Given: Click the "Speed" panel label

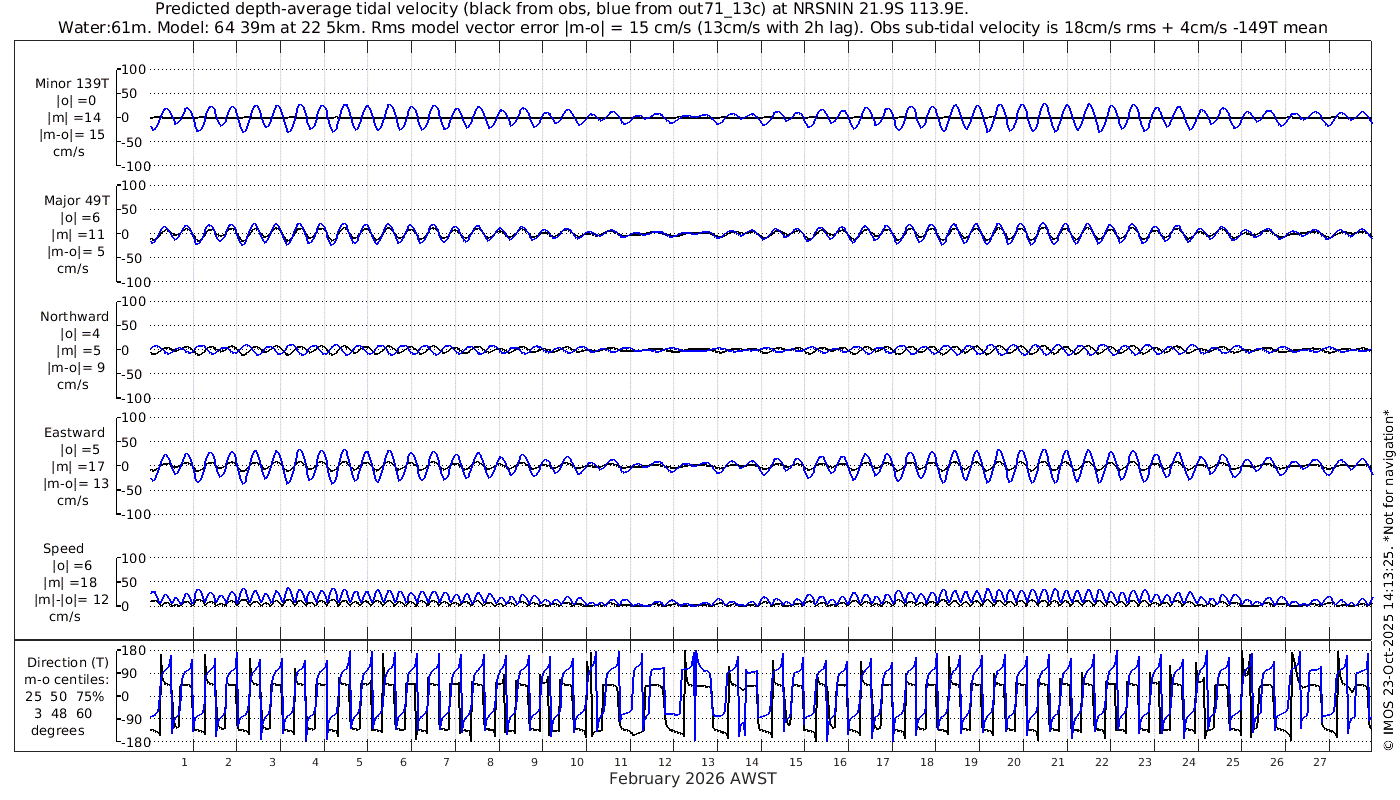Looking at the screenshot, I should point(64,549).
